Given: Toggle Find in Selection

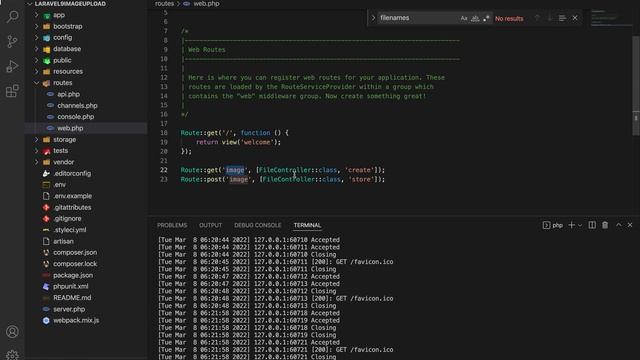Looking at the screenshot, I should point(562,18).
